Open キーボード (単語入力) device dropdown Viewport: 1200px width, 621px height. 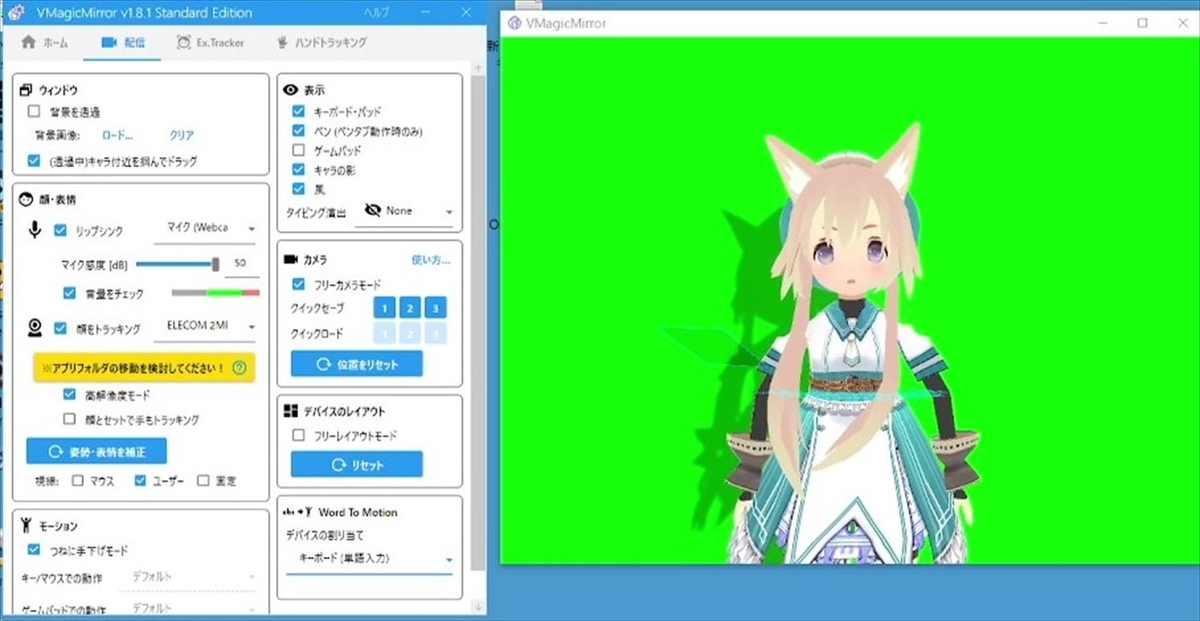[x=369, y=559]
